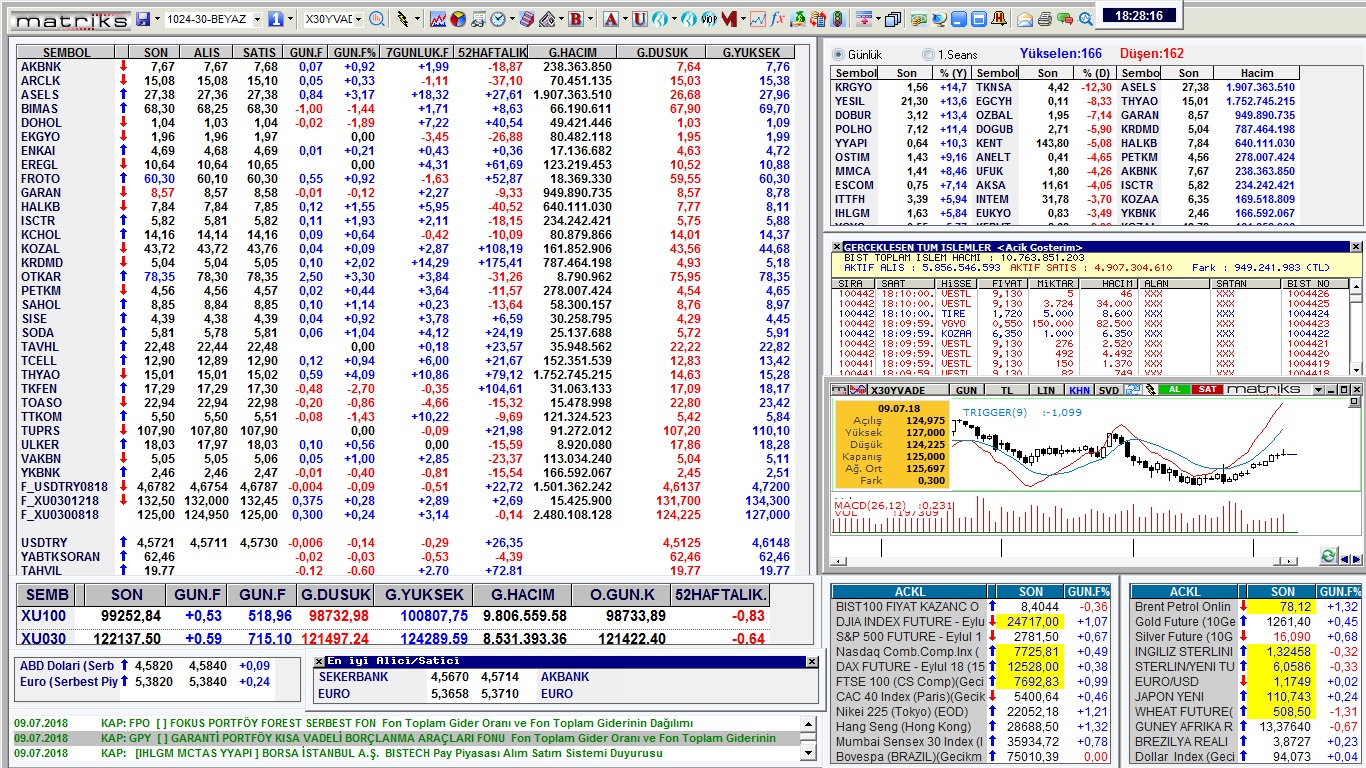
Task: Click the SEMBOL column header in main table
Action: click(x=67, y=52)
